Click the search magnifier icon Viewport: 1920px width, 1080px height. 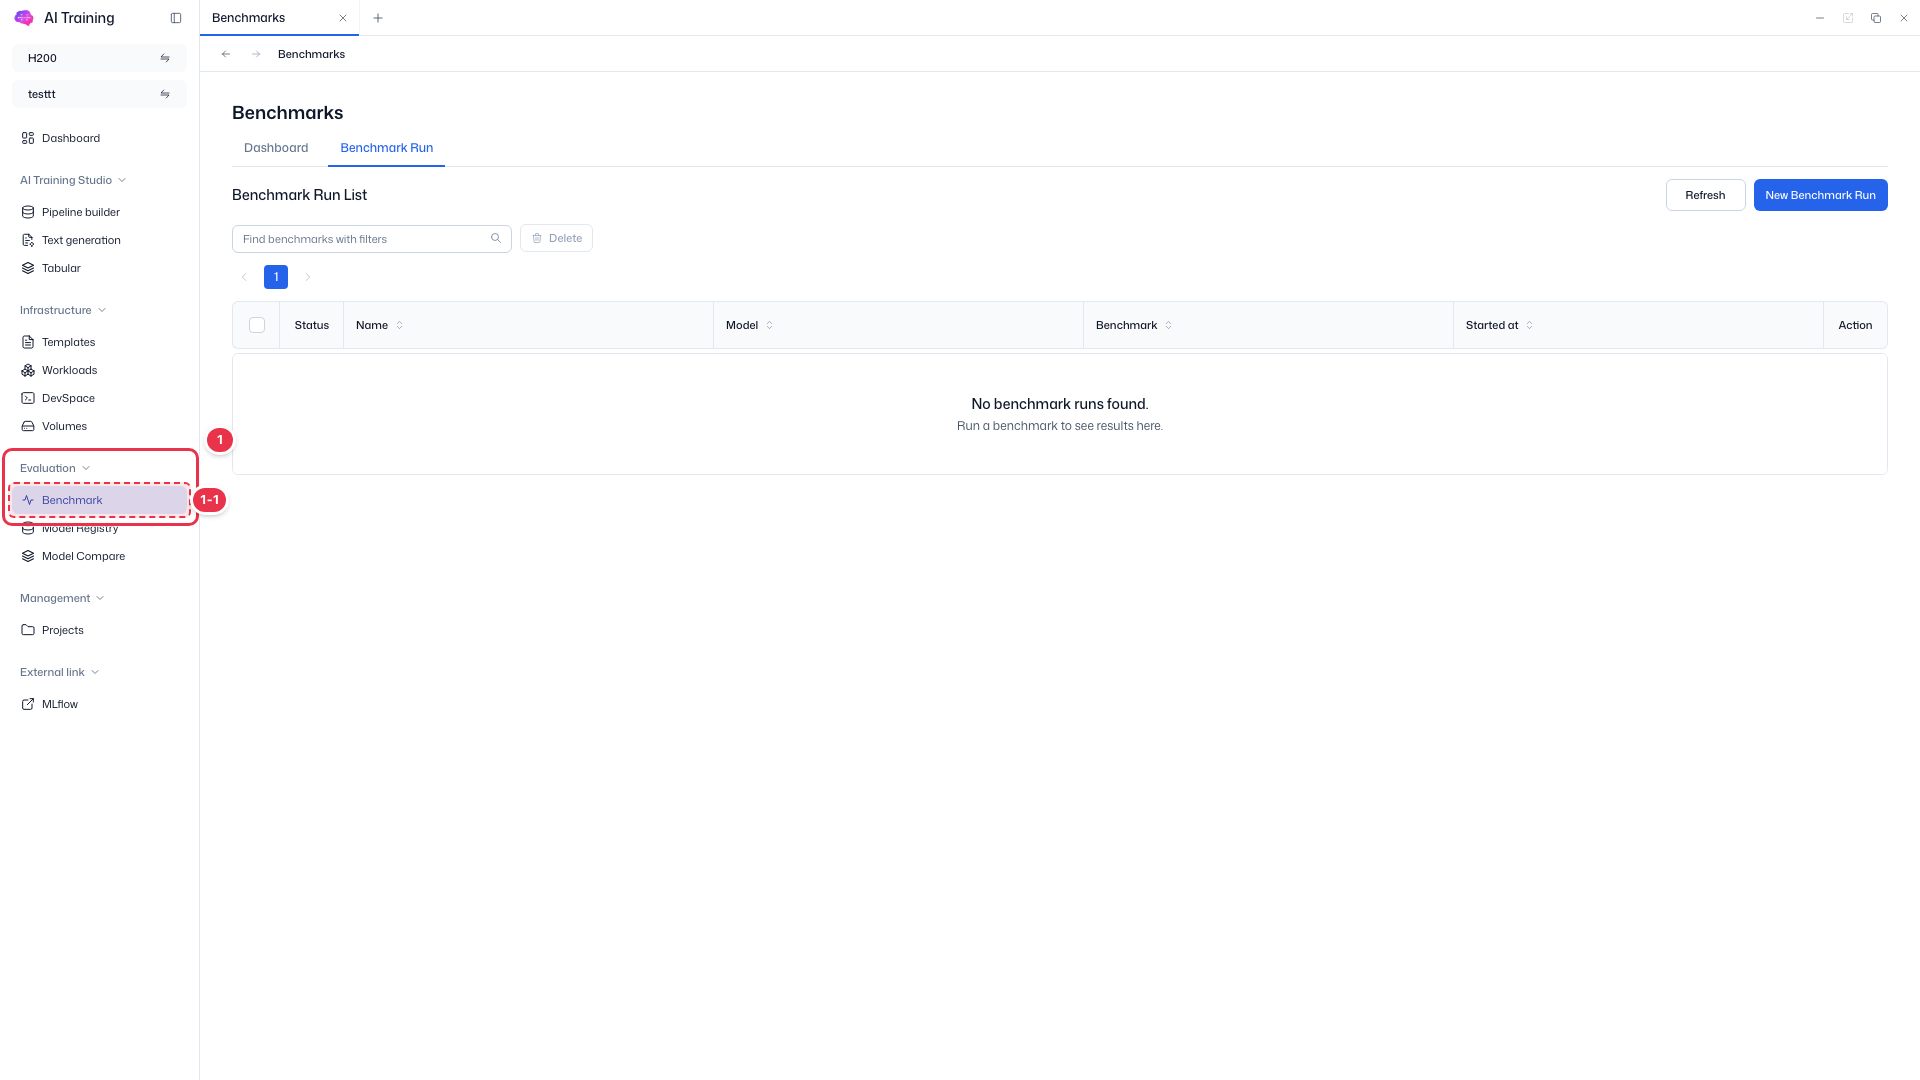pos(496,238)
